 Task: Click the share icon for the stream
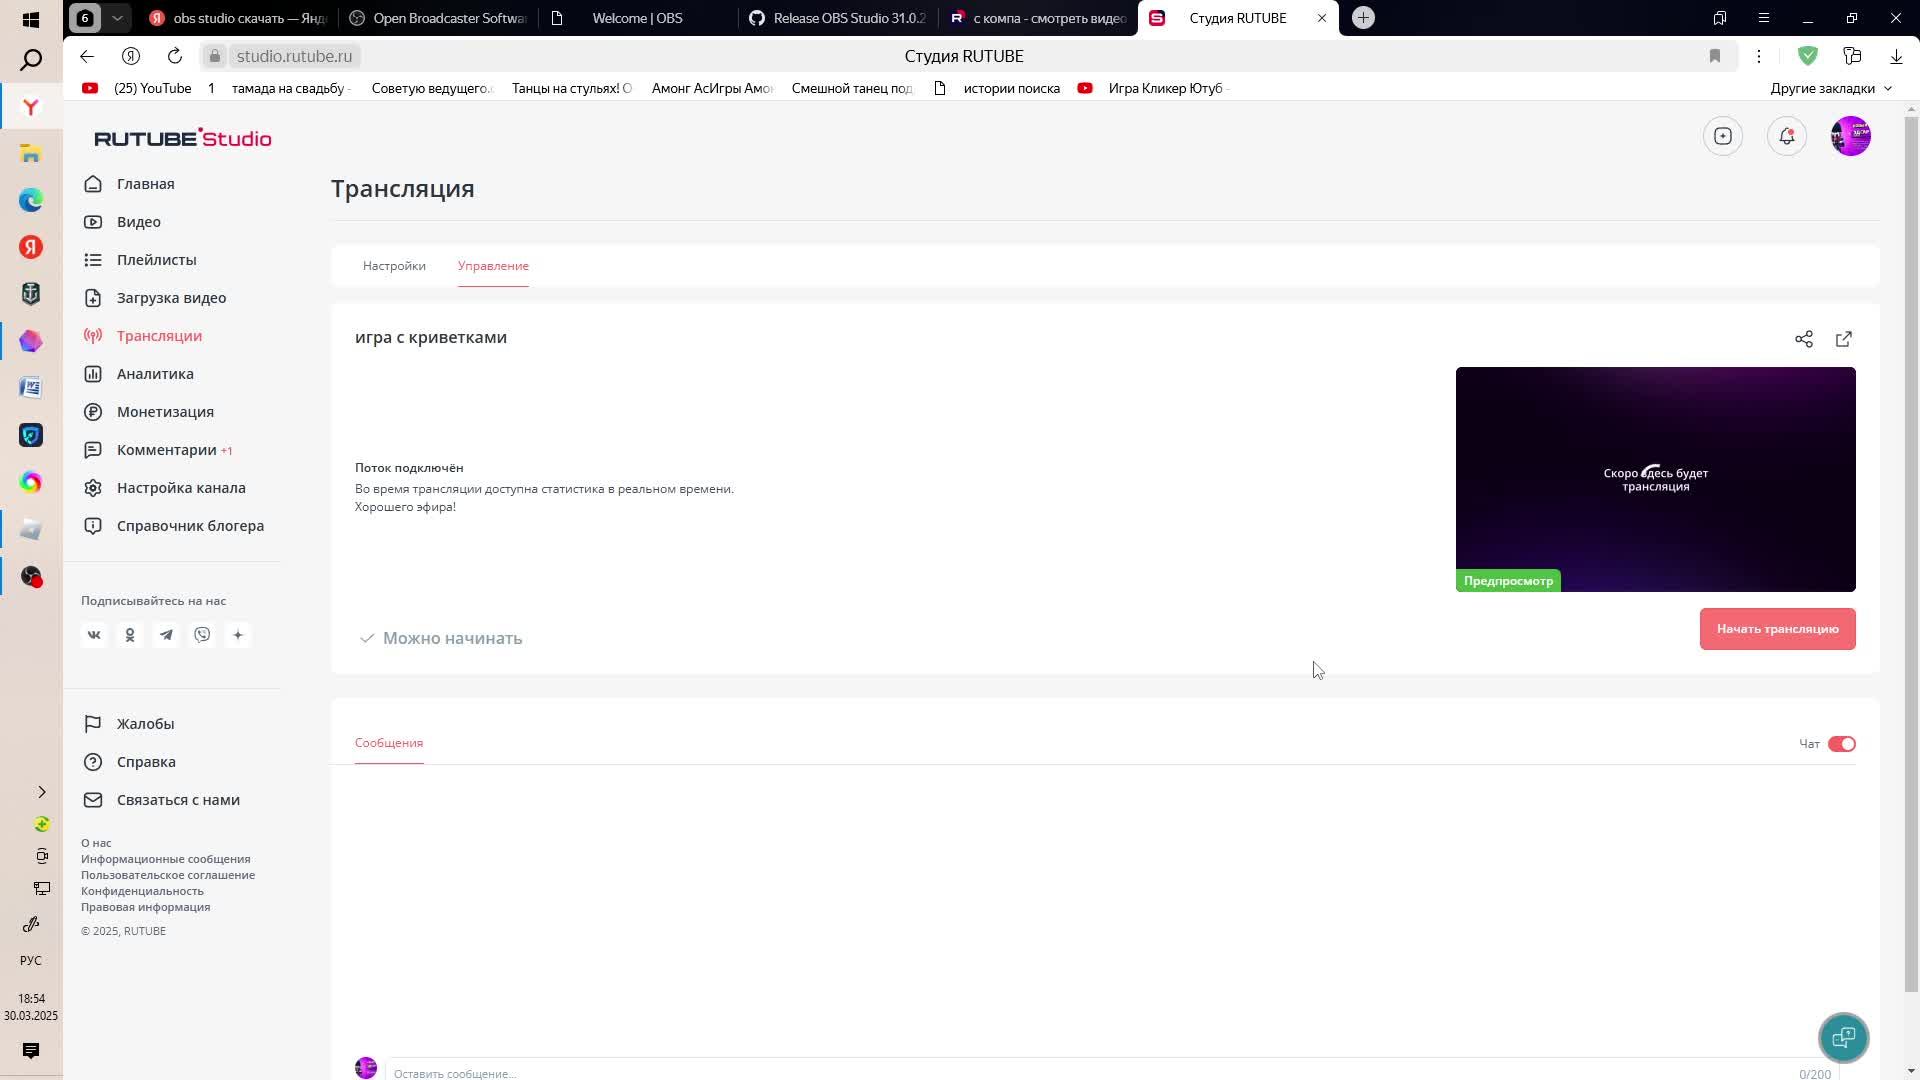(1803, 339)
